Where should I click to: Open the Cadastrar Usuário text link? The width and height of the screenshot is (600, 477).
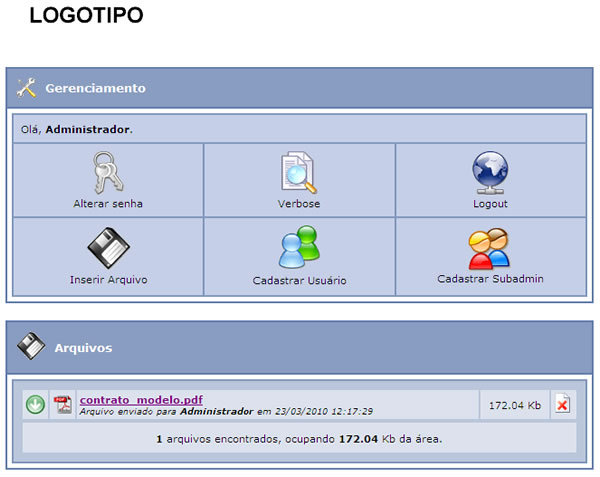tap(299, 280)
